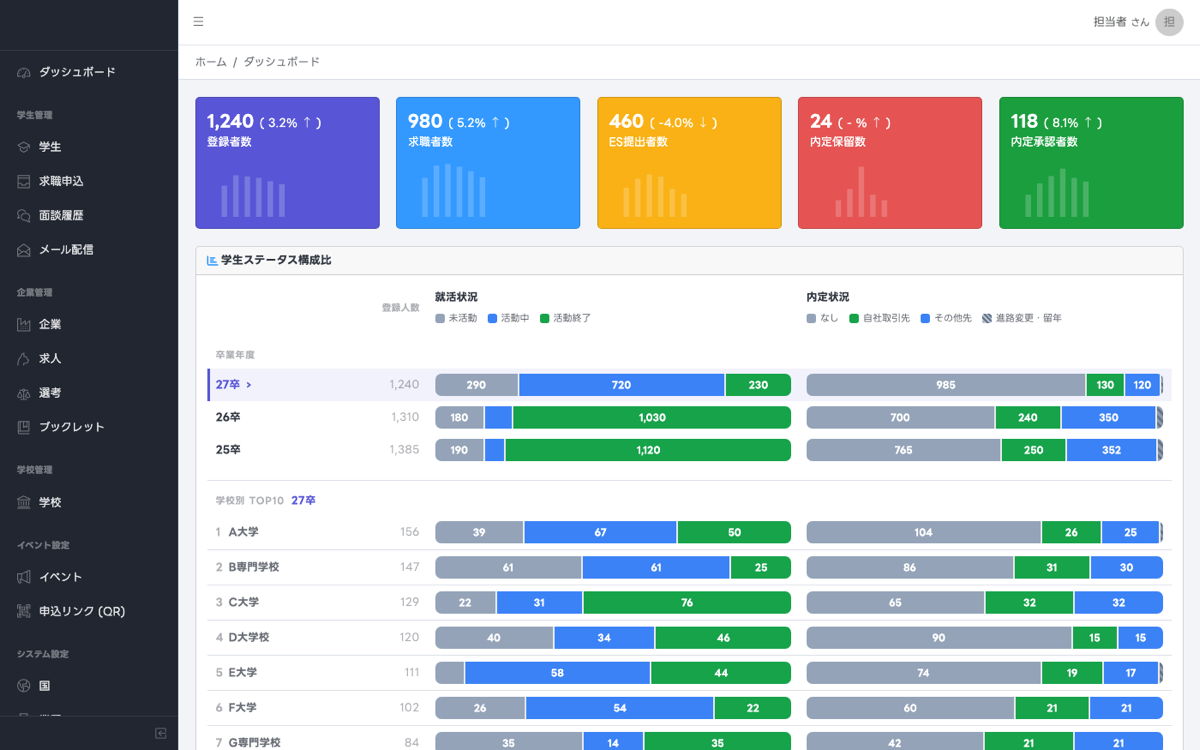
Task: Click ダッシュボード breadcrumb text
Action: click(282, 62)
